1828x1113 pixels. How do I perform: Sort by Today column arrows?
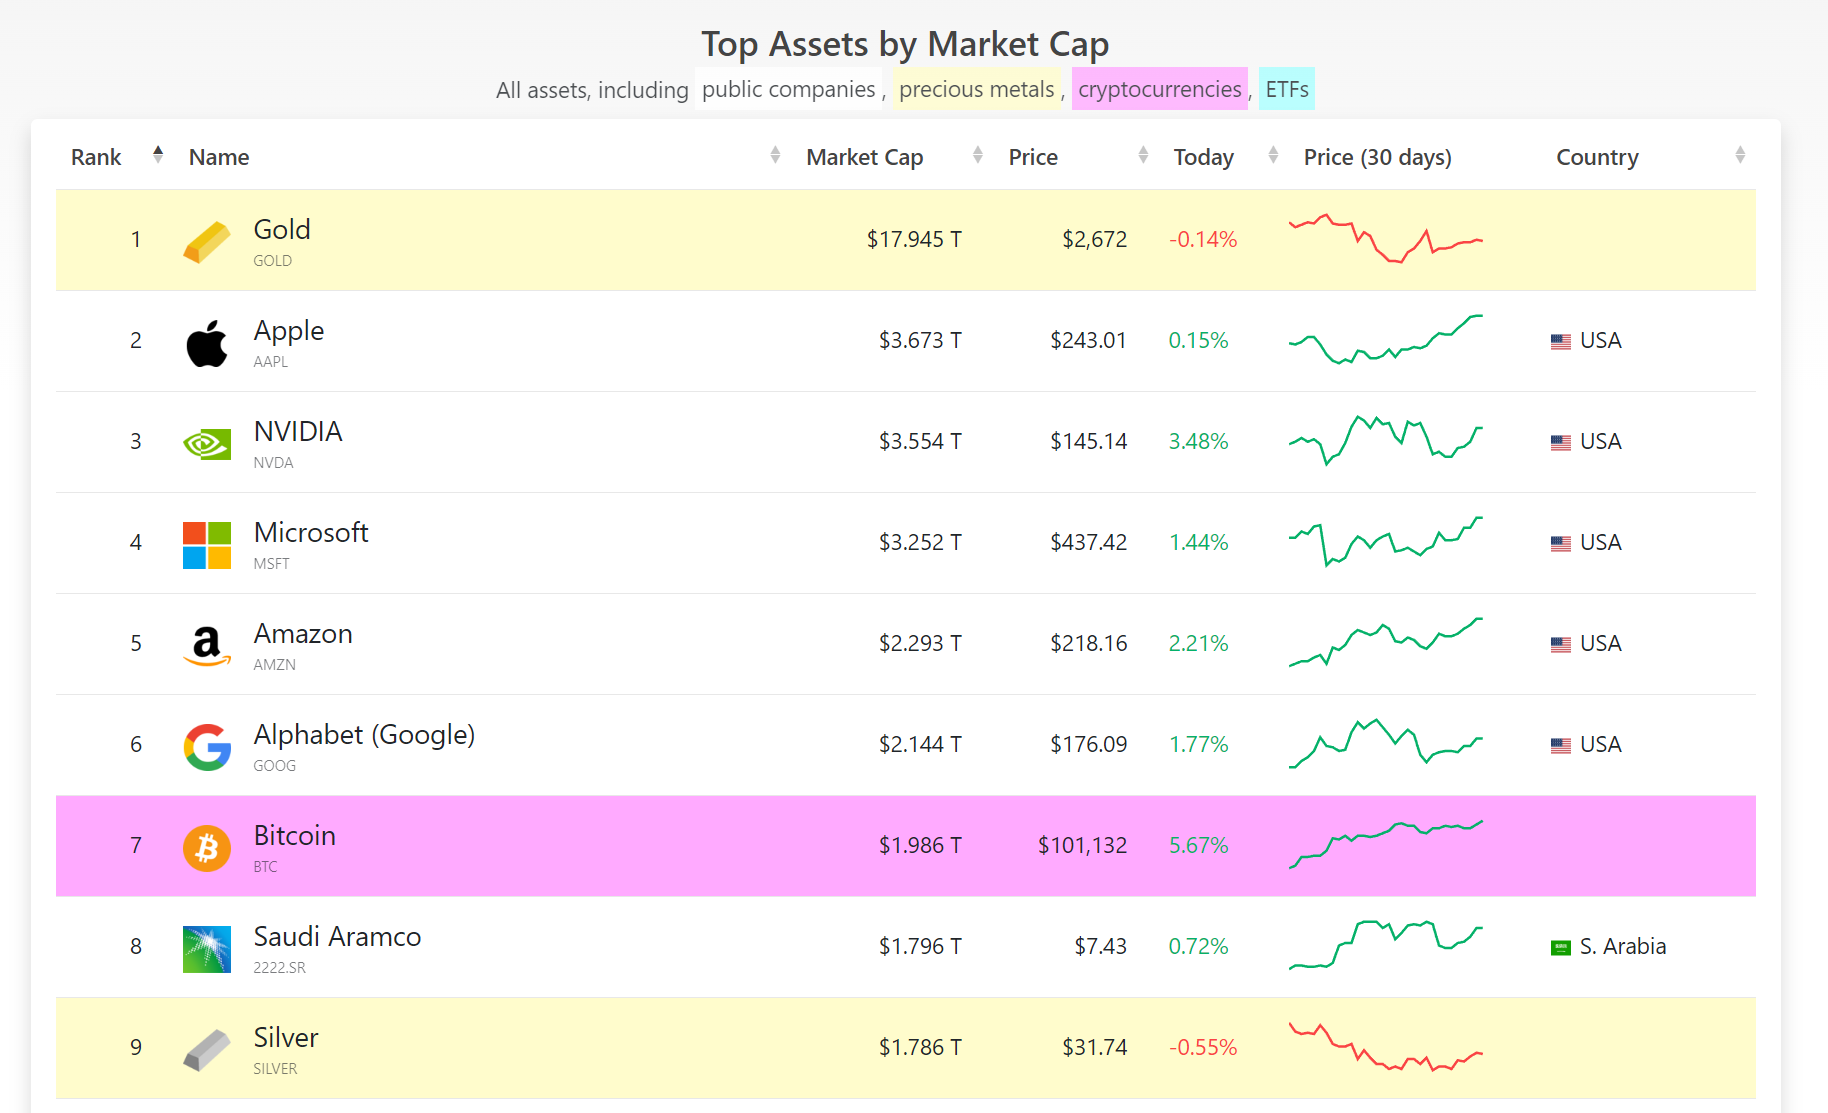[x=1273, y=155]
